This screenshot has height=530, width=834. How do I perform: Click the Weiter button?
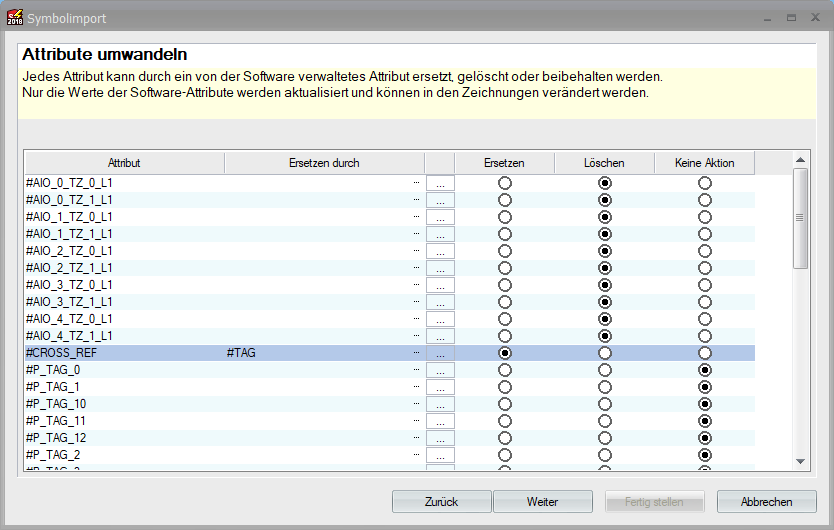click(x=541, y=502)
